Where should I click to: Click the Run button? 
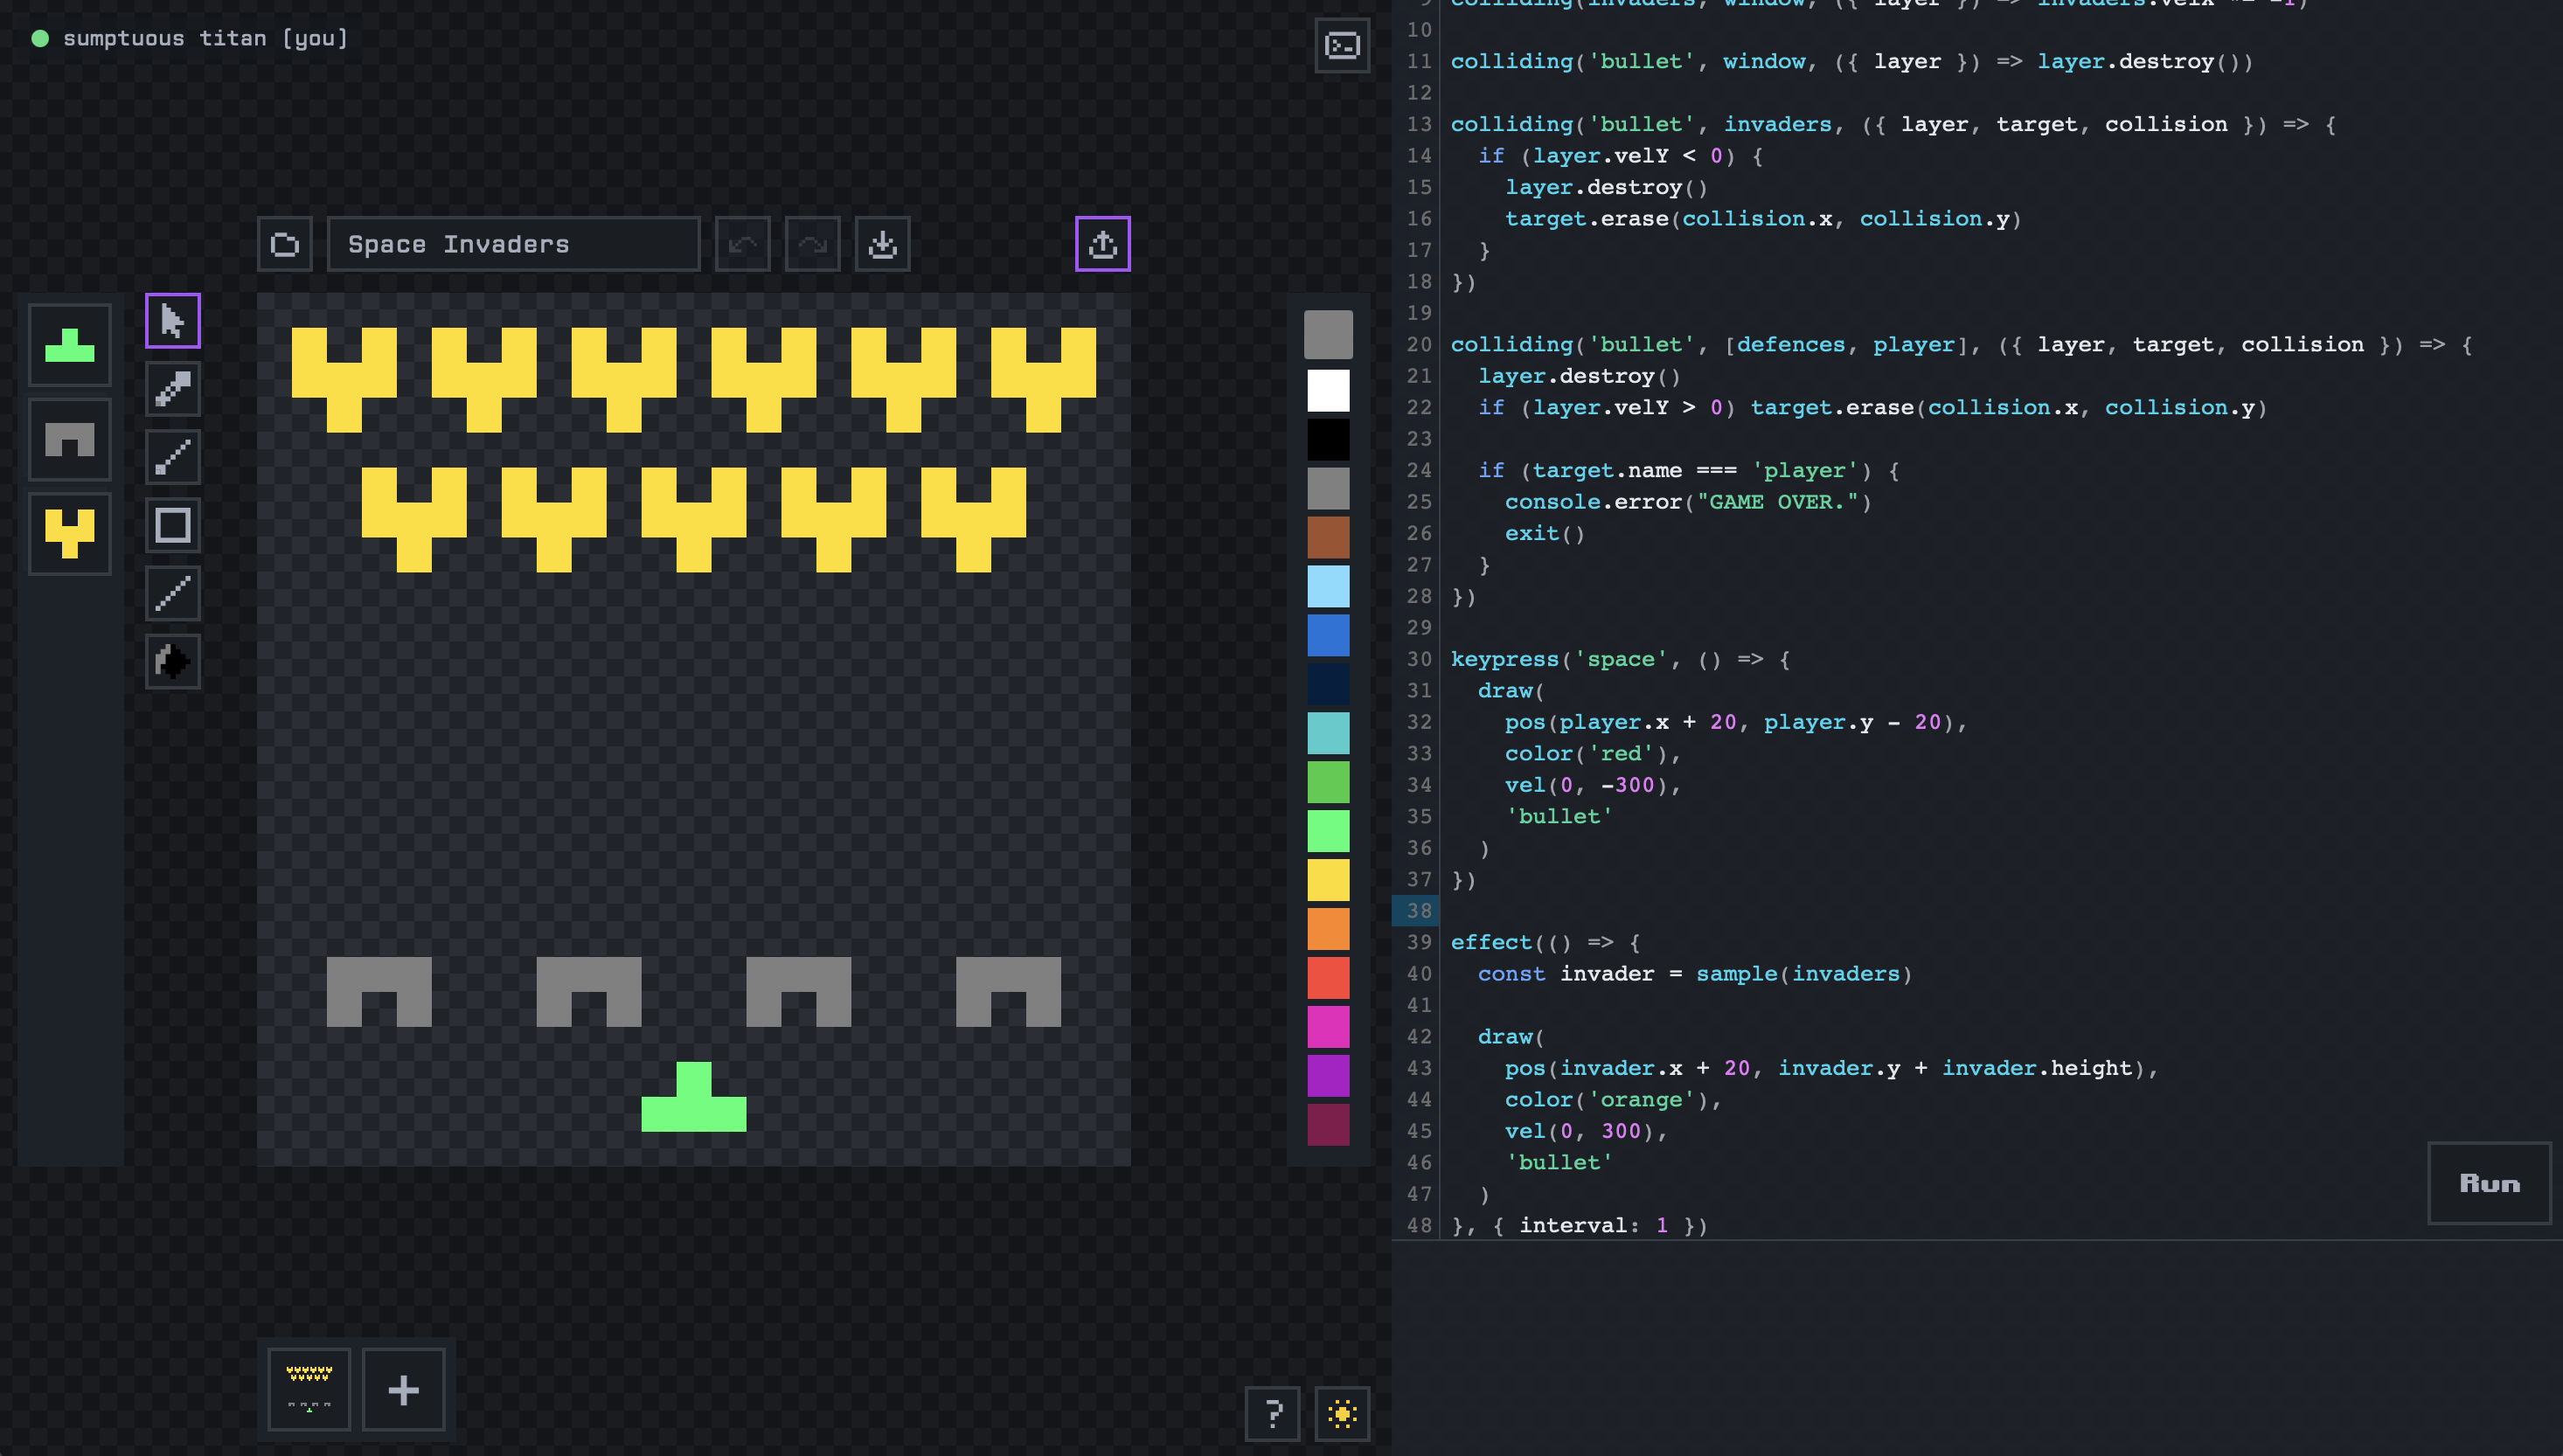click(2489, 1183)
